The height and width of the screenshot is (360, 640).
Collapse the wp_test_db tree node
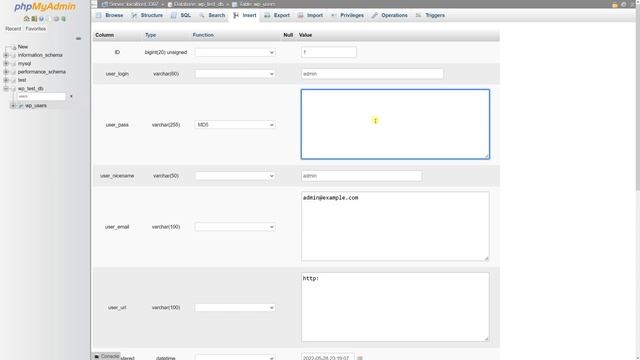[x=6, y=89]
